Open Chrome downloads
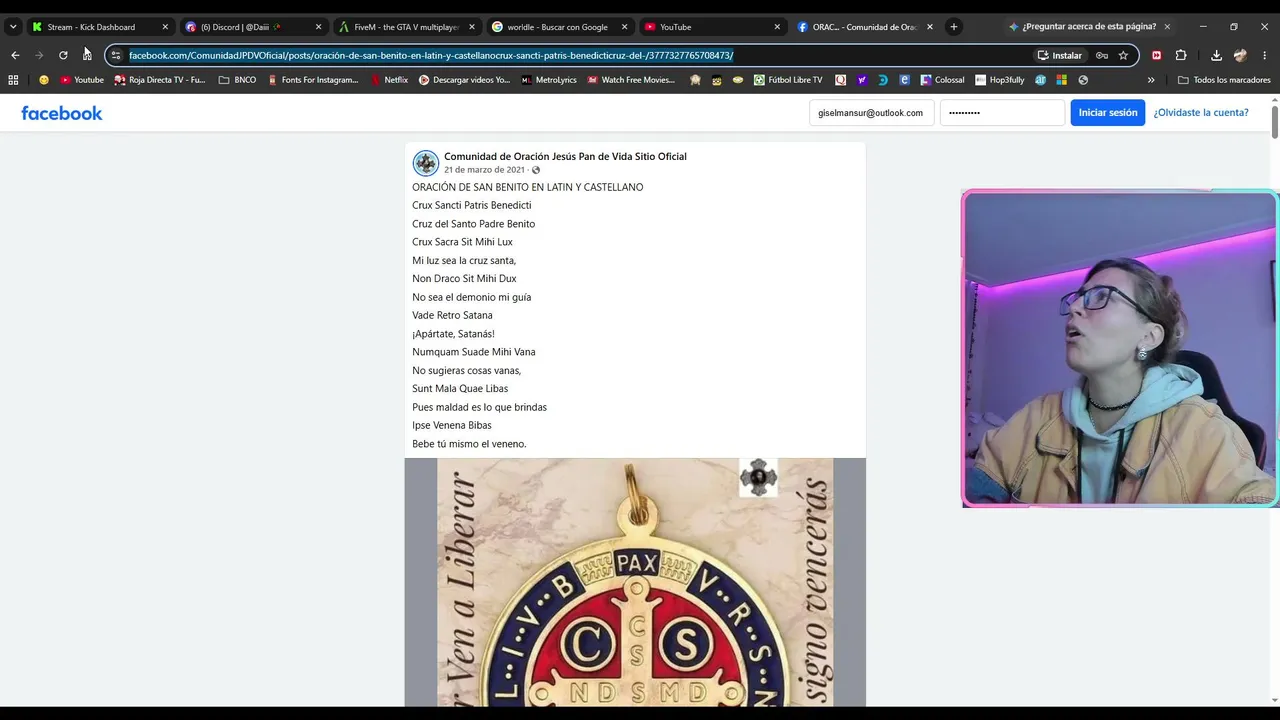1280x720 pixels. tap(1216, 55)
